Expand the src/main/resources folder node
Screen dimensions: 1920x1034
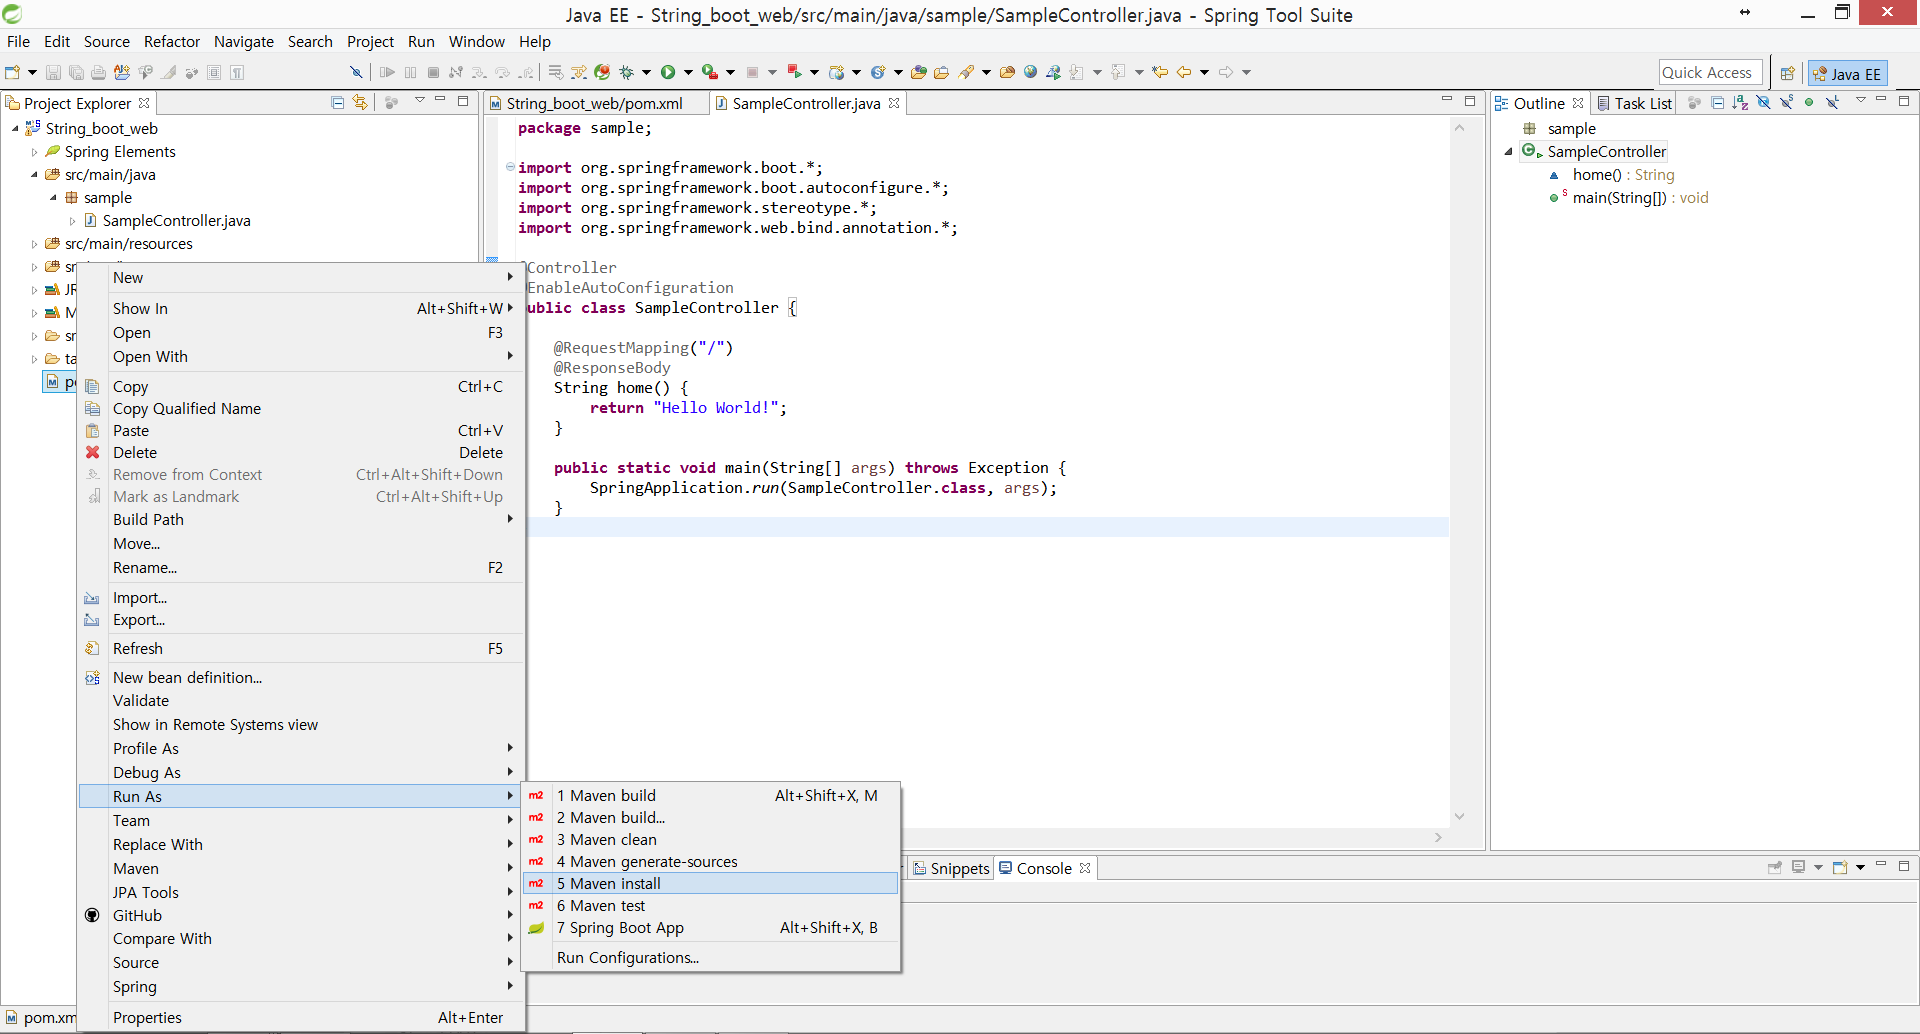[x=34, y=244]
